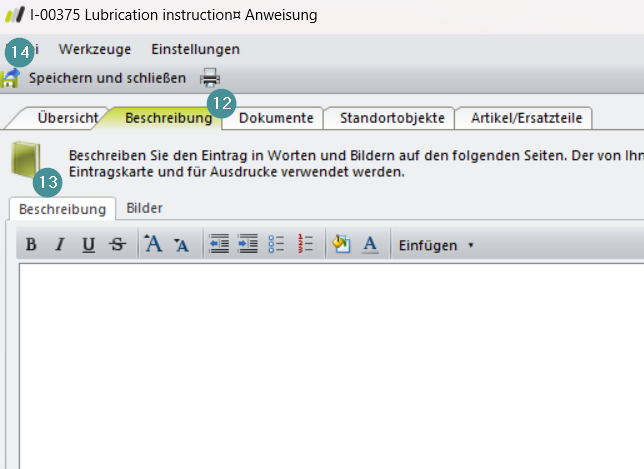This screenshot has width=644, height=469.
Task: Open the Einfügen dropdown
Action: coord(436,245)
